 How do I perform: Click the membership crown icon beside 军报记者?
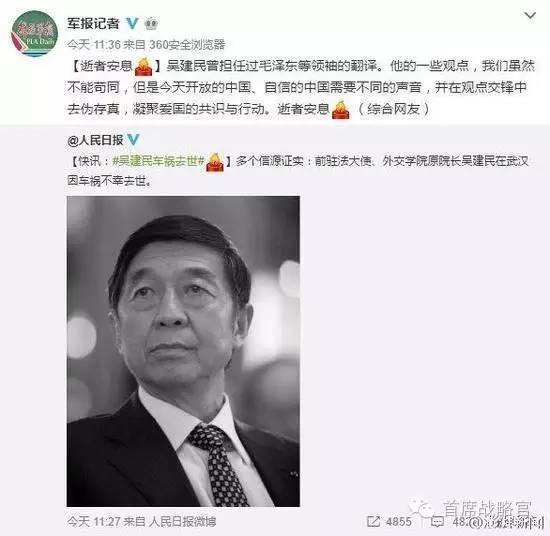tap(151, 24)
